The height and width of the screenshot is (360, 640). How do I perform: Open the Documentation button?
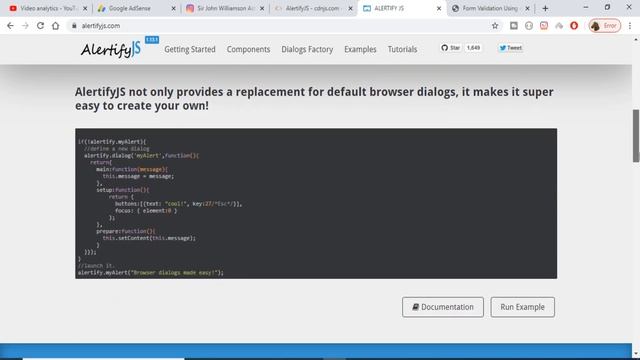click(x=443, y=307)
